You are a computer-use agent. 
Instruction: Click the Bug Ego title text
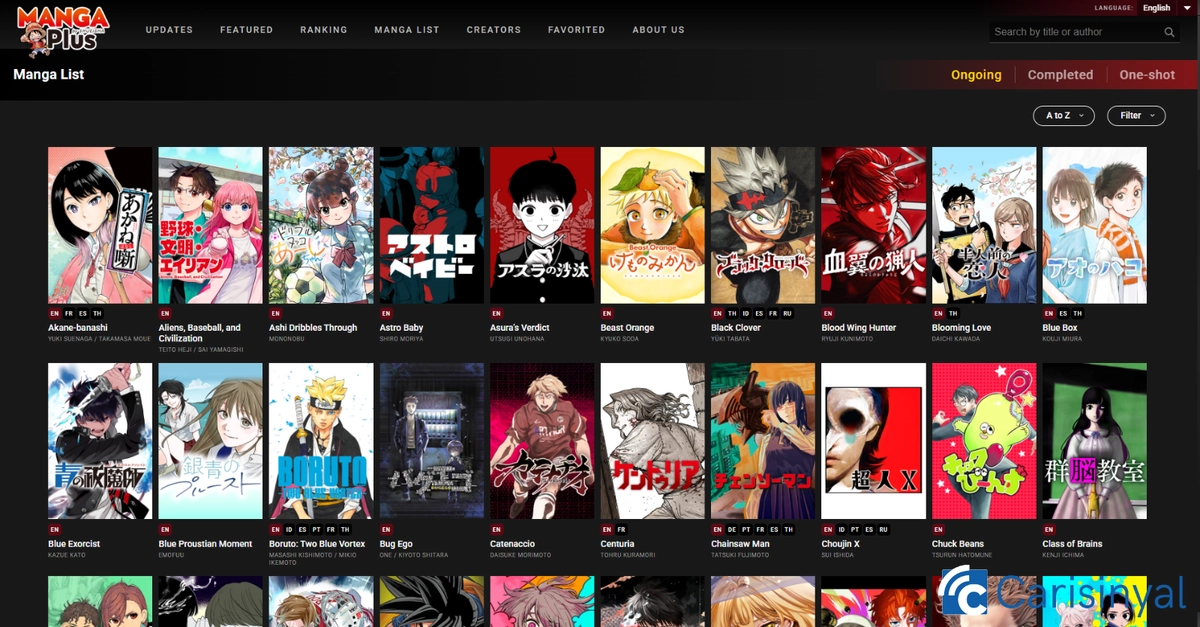396,544
